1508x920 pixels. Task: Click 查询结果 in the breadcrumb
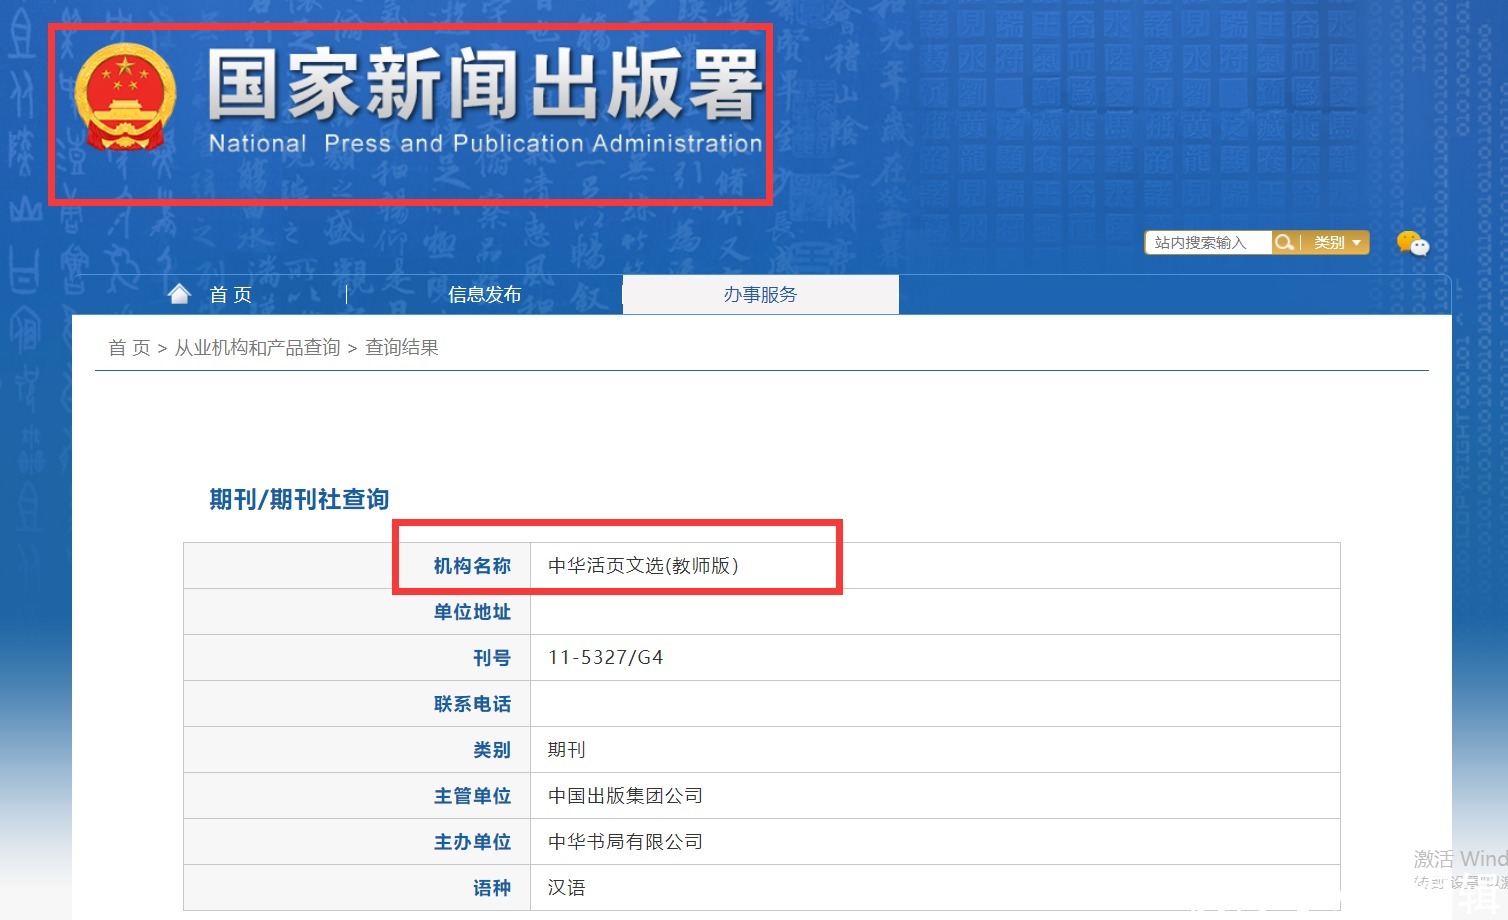click(401, 348)
